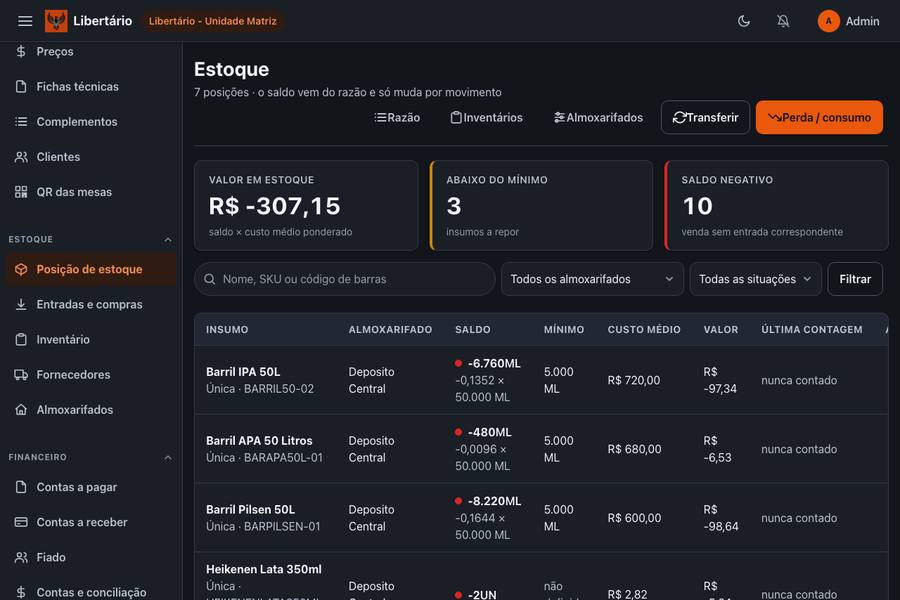This screenshot has width=900, height=600.
Task: Click the Saldo negativo card
Action: coord(777,206)
